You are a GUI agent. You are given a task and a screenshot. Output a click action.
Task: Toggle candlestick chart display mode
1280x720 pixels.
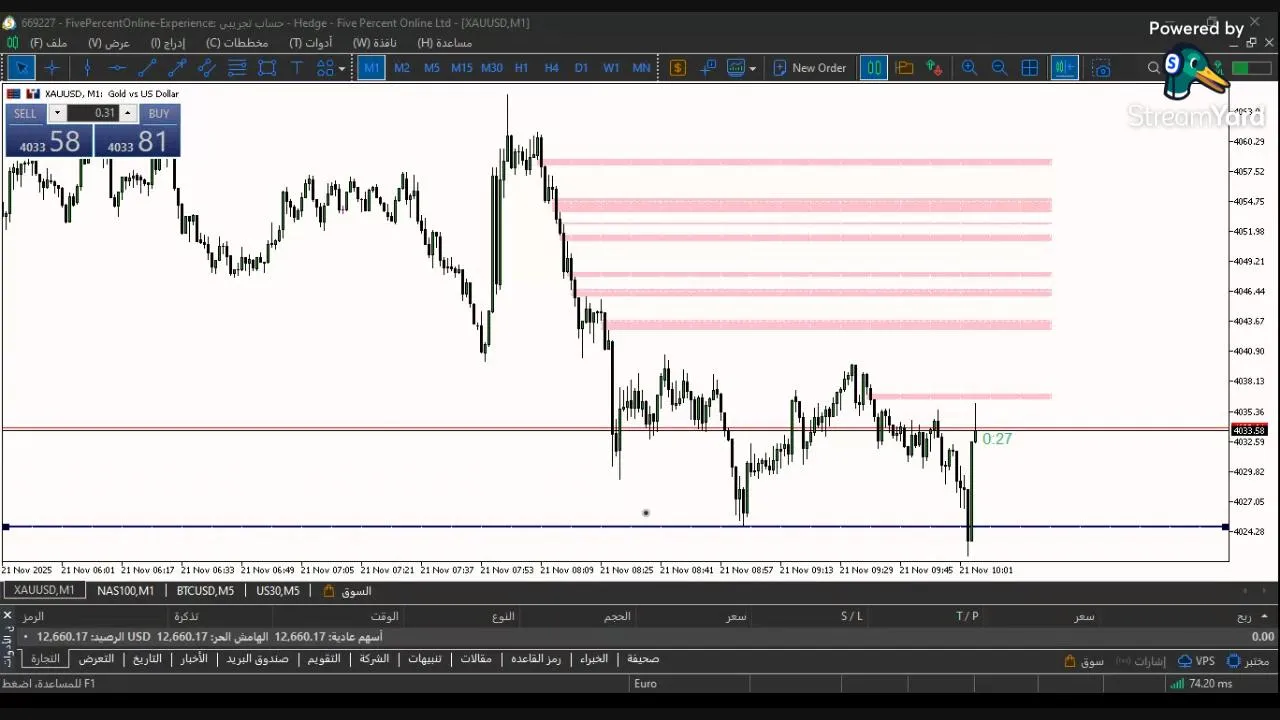pyautogui.click(x=873, y=68)
